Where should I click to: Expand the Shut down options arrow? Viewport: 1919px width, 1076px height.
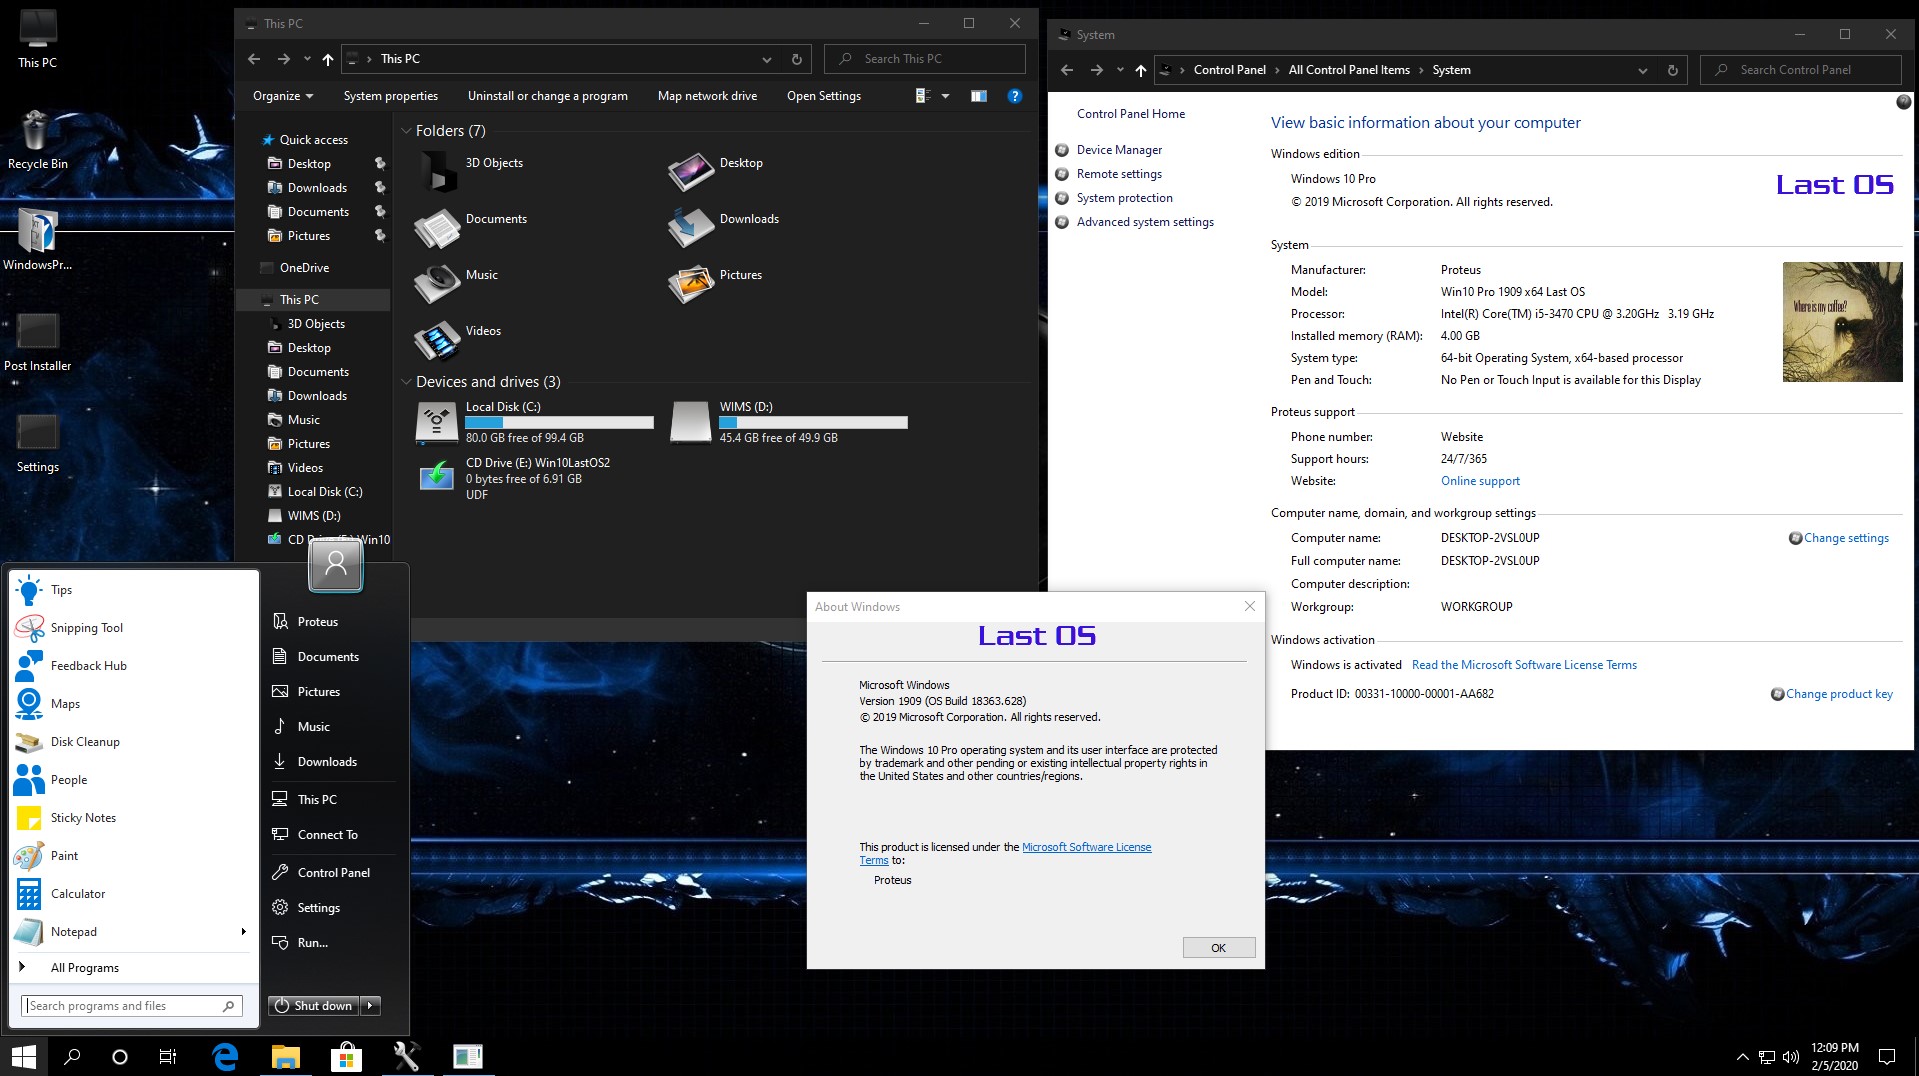point(370,1006)
